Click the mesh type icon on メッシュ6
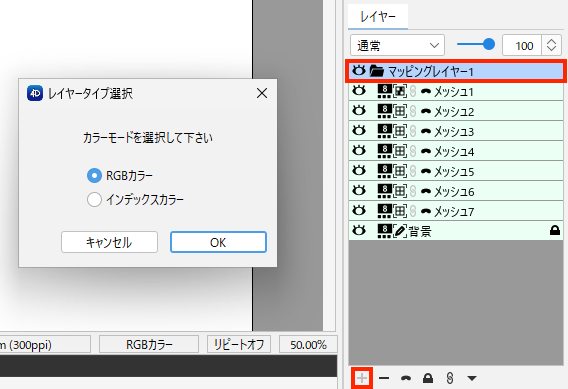The width and height of the screenshot is (568, 389). pyautogui.click(x=400, y=191)
